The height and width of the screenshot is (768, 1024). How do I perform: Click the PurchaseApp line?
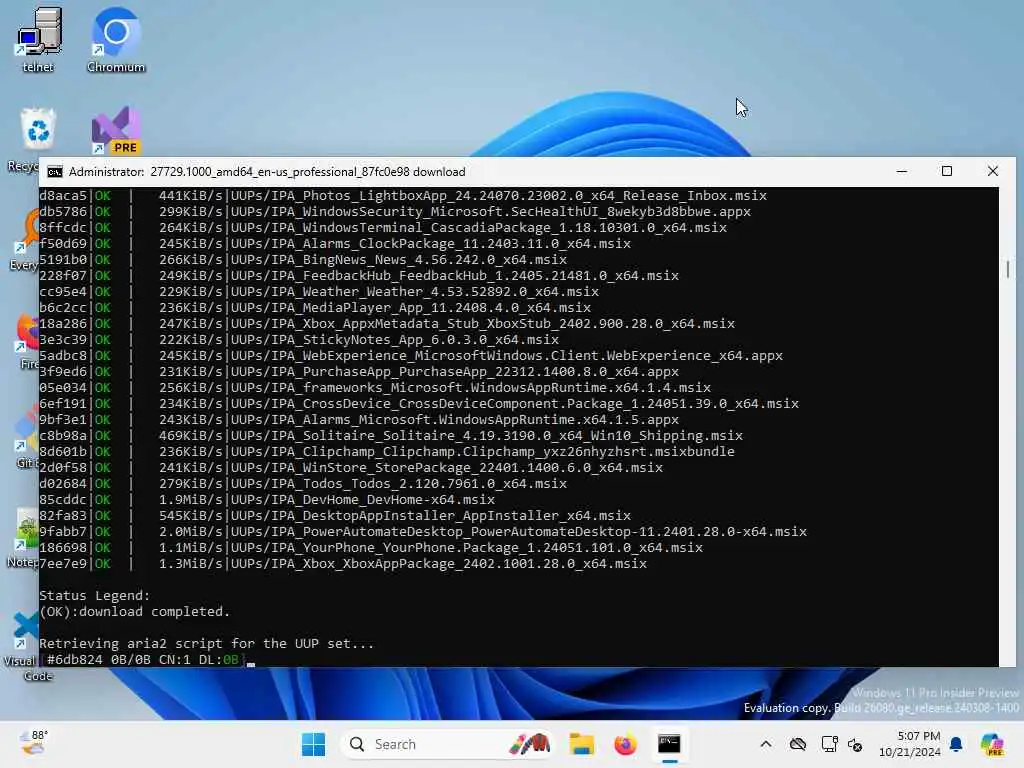click(359, 372)
